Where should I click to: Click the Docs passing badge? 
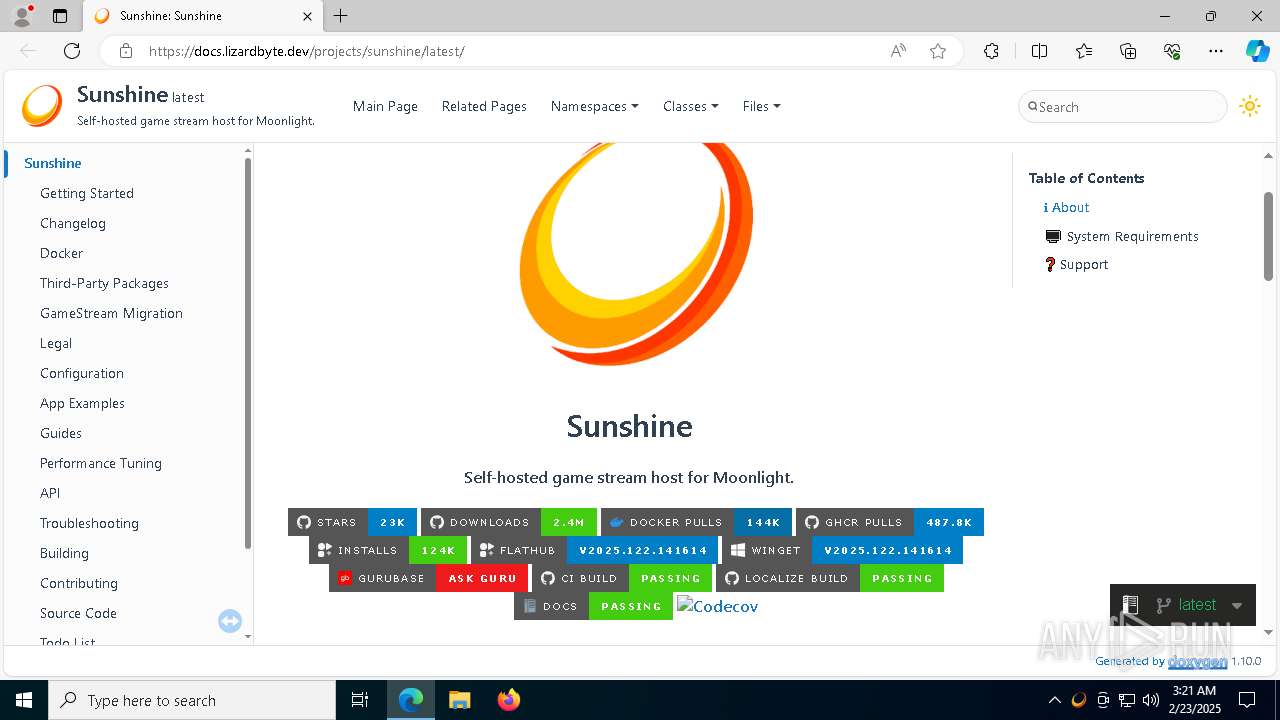593,606
